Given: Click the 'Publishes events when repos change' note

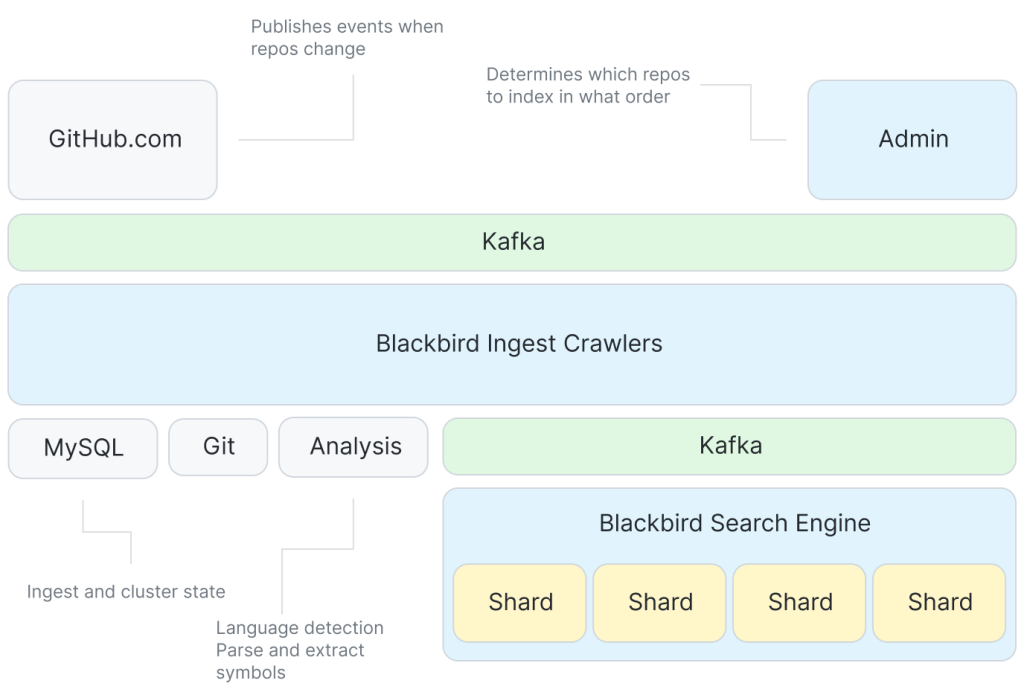Looking at the screenshot, I should click(346, 38).
